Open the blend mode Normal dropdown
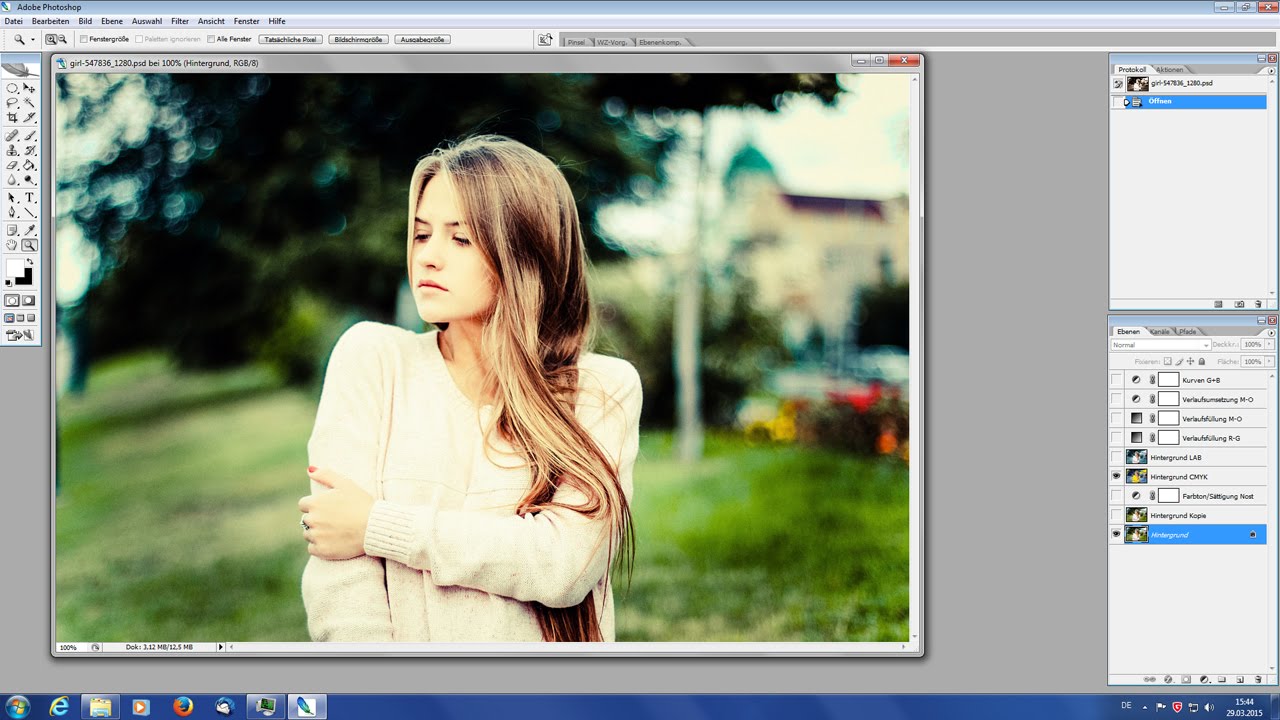The height and width of the screenshot is (720, 1280). (1161, 345)
